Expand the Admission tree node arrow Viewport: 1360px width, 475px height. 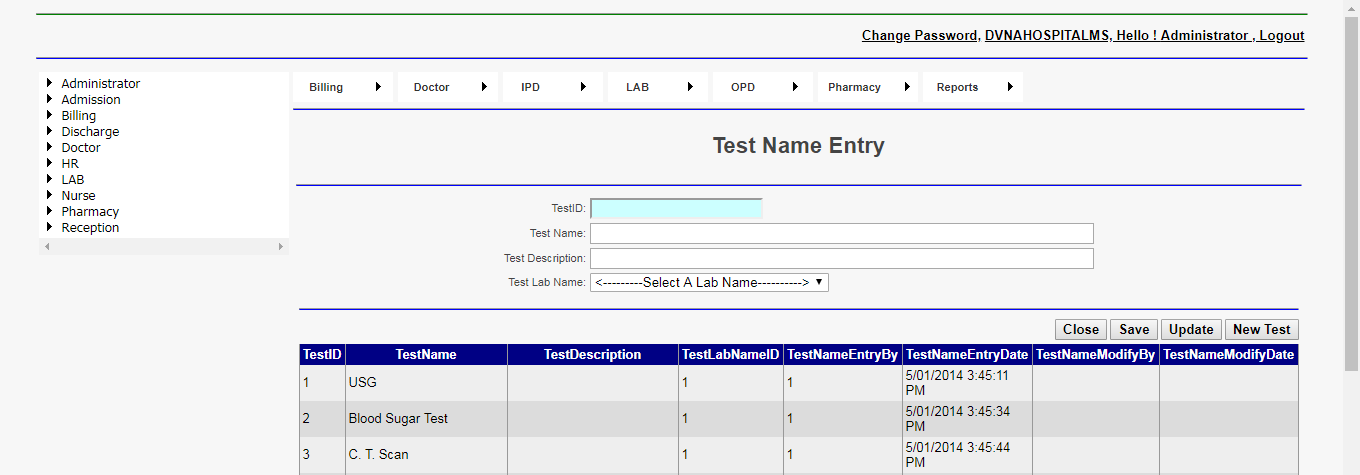pyautogui.click(x=49, y=99)
